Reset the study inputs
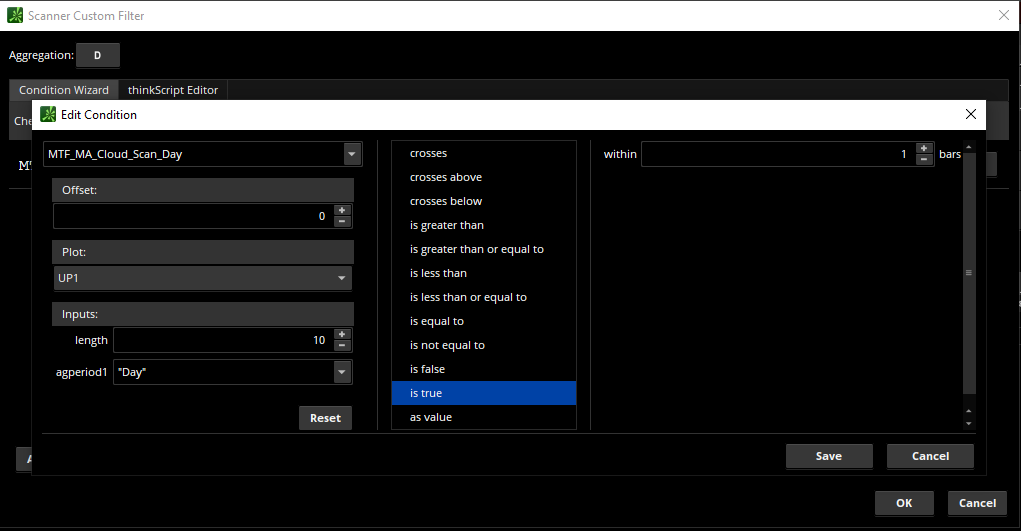Screen dimensions: 1021x531 point(325,418)
